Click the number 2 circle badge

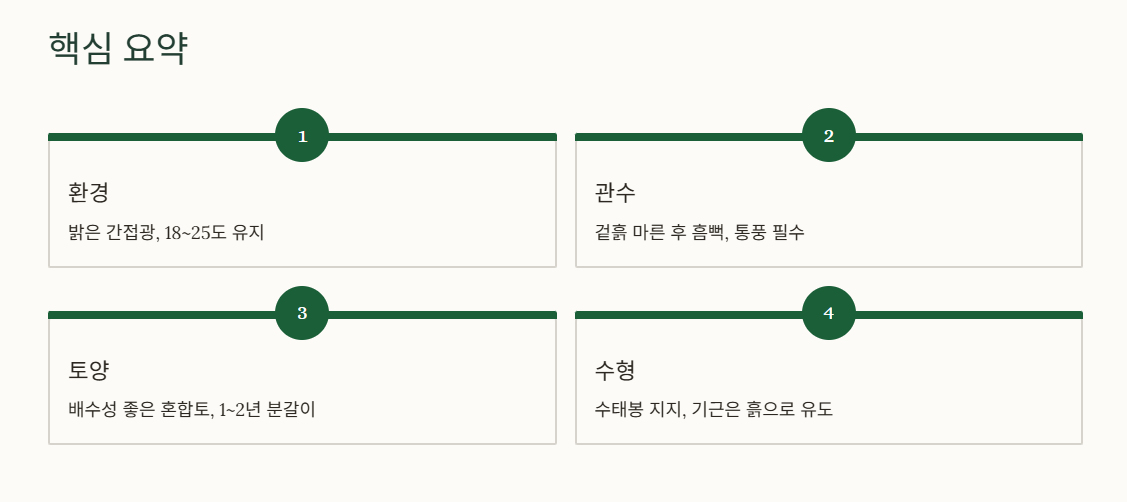pos(829,135)
